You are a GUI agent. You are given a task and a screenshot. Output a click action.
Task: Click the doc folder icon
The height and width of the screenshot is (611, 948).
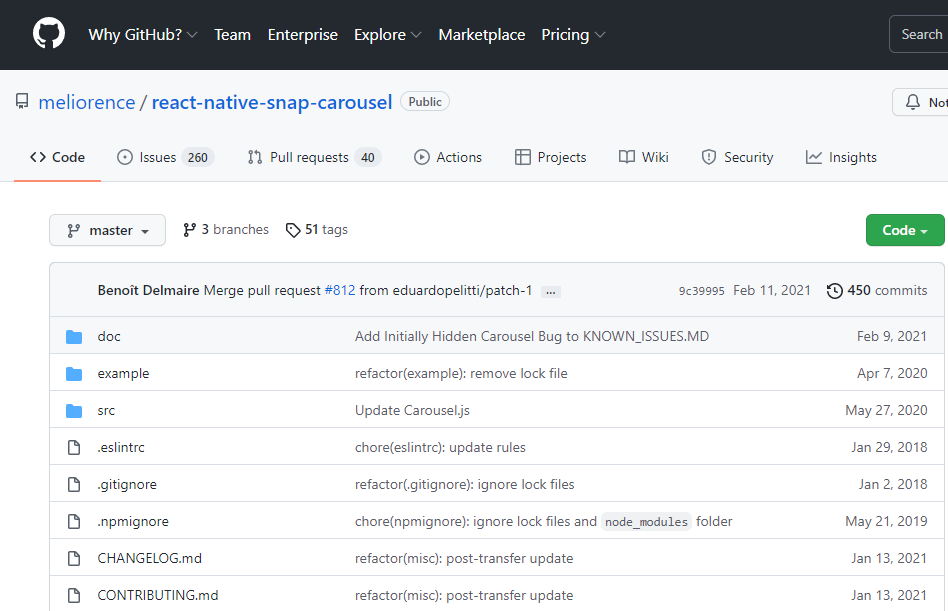click(x=74, y=337)
